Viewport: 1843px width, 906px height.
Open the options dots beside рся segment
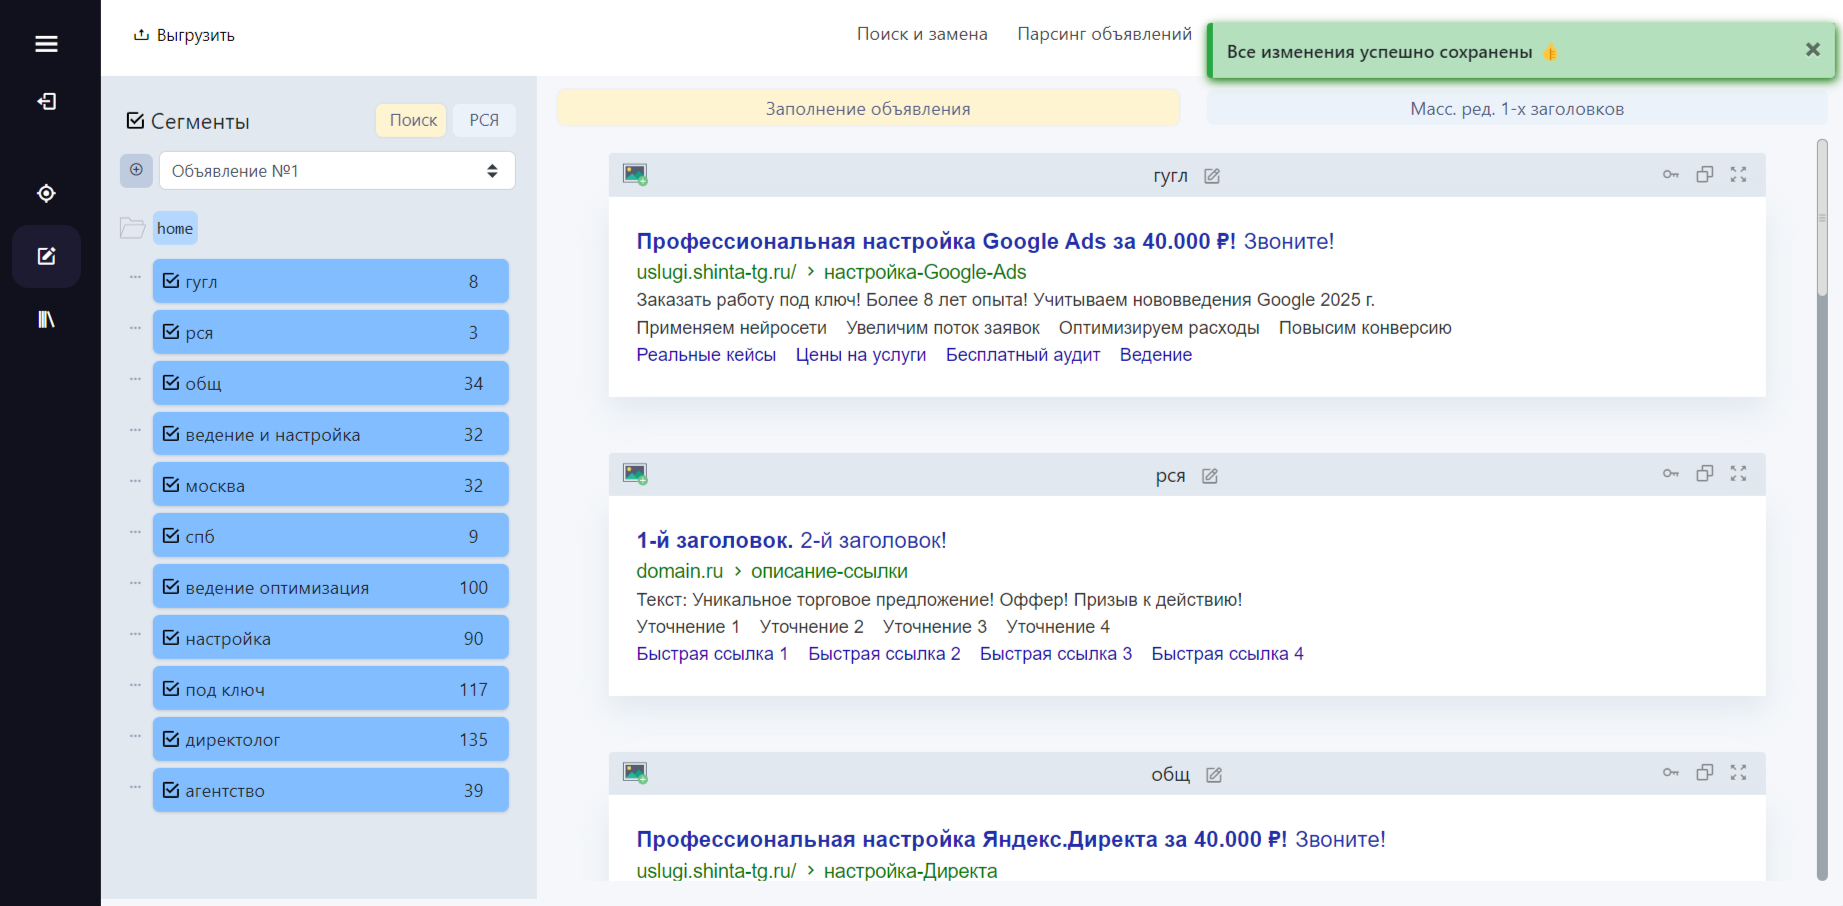point(135,328)
